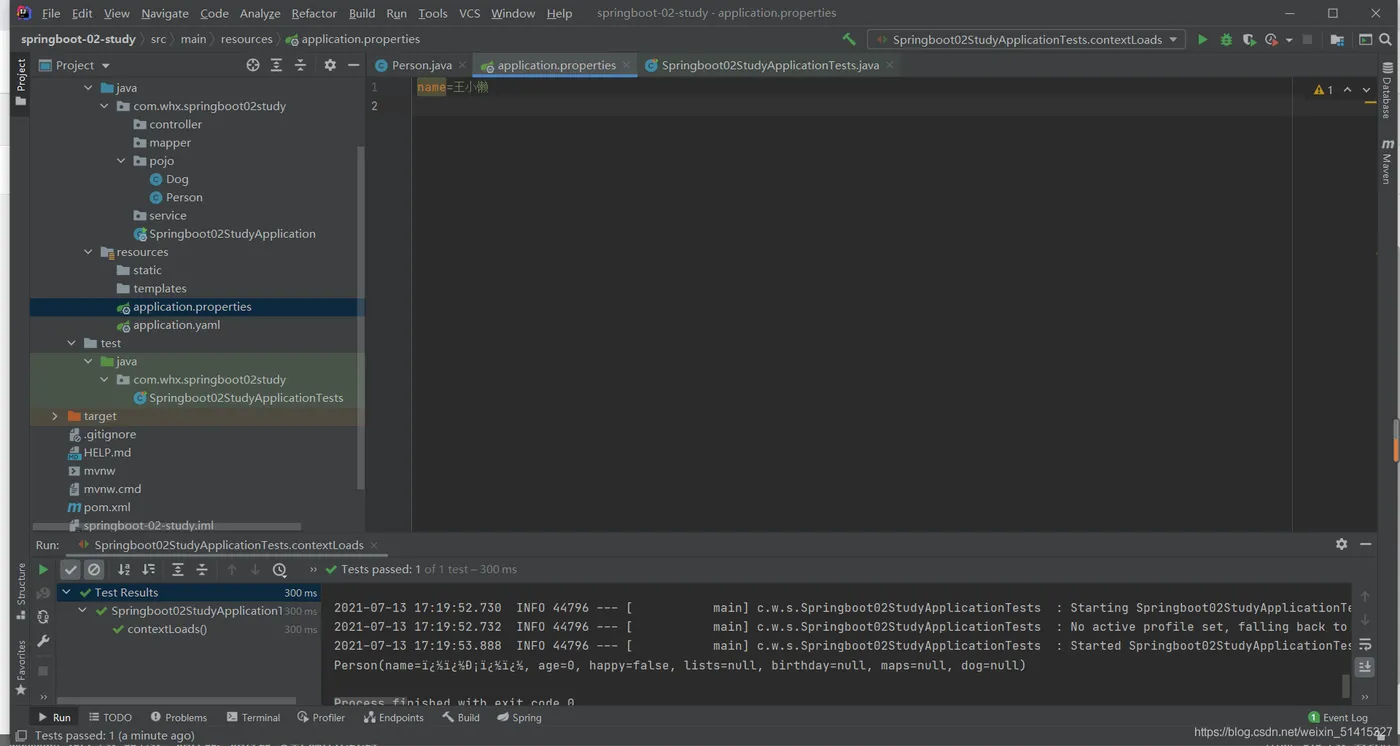
Task: Sort test results alphabetically
Action: [124, 569]
